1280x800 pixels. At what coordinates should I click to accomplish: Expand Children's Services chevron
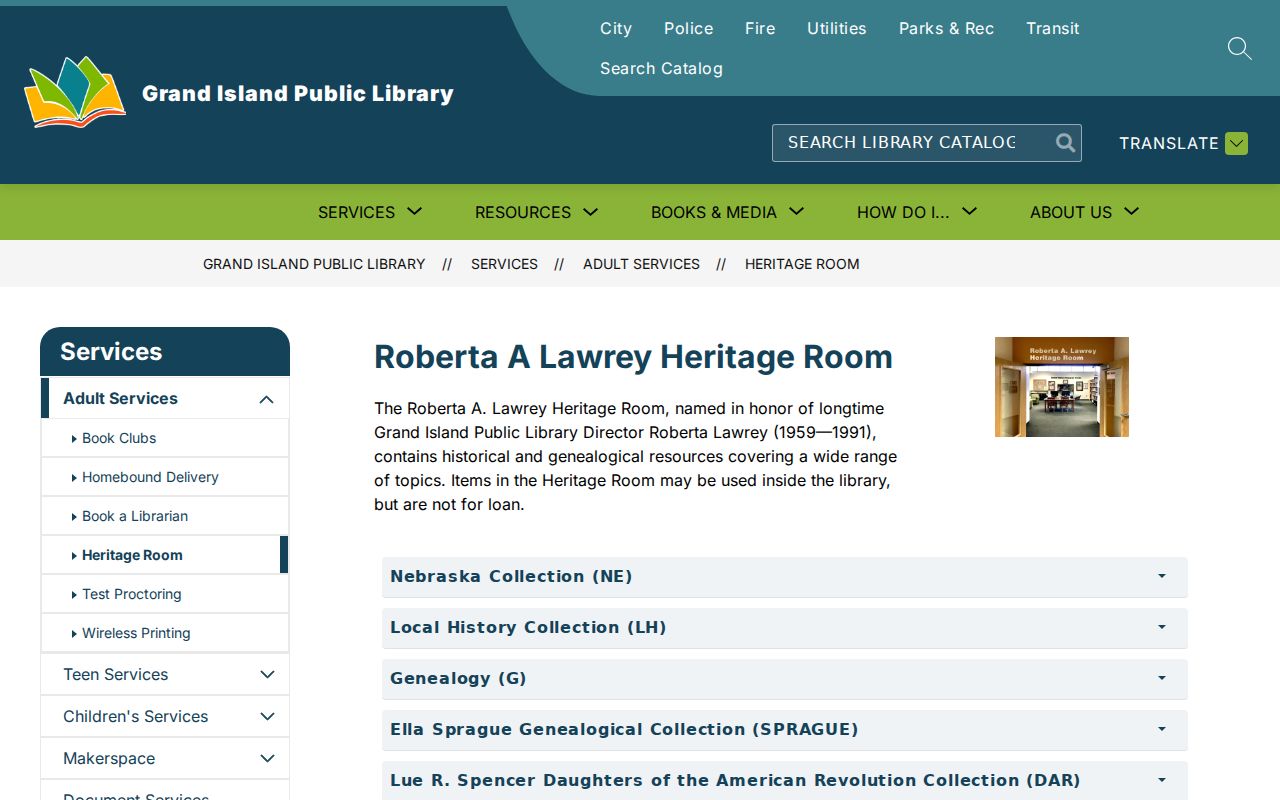tap(267, 717)
